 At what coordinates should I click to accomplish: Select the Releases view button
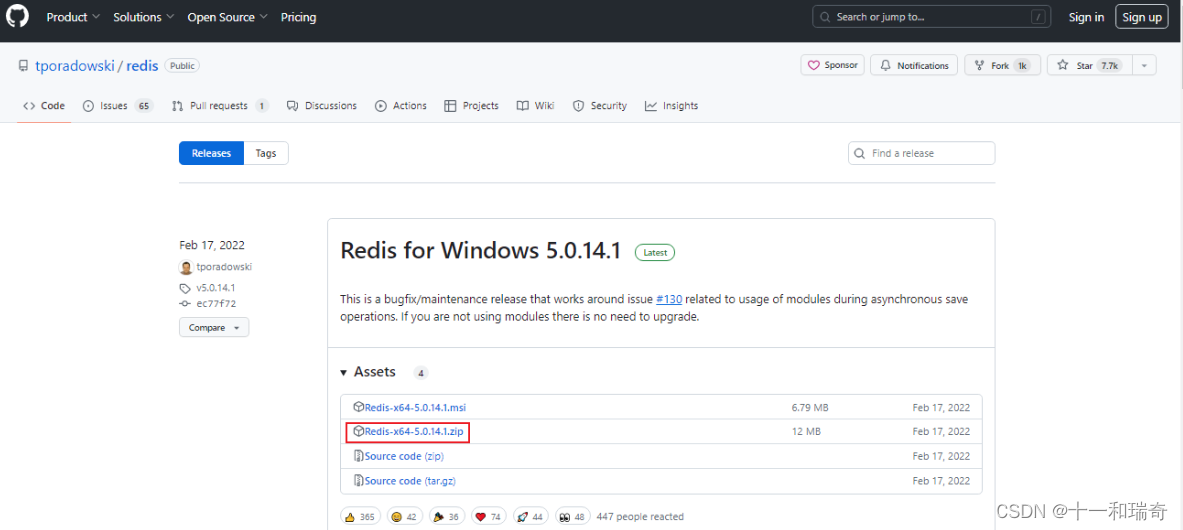[x=211, y=153]
